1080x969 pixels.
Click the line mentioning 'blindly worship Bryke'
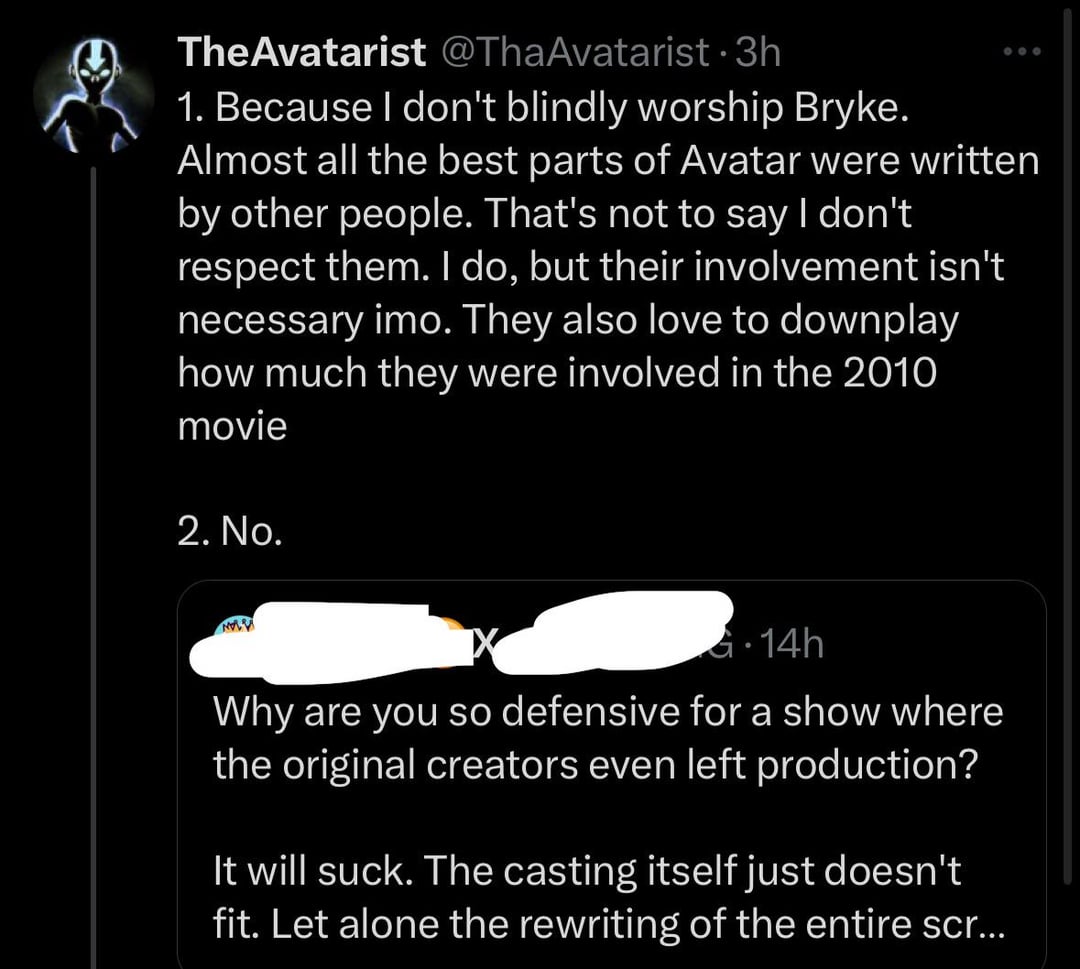click(543, 107)
